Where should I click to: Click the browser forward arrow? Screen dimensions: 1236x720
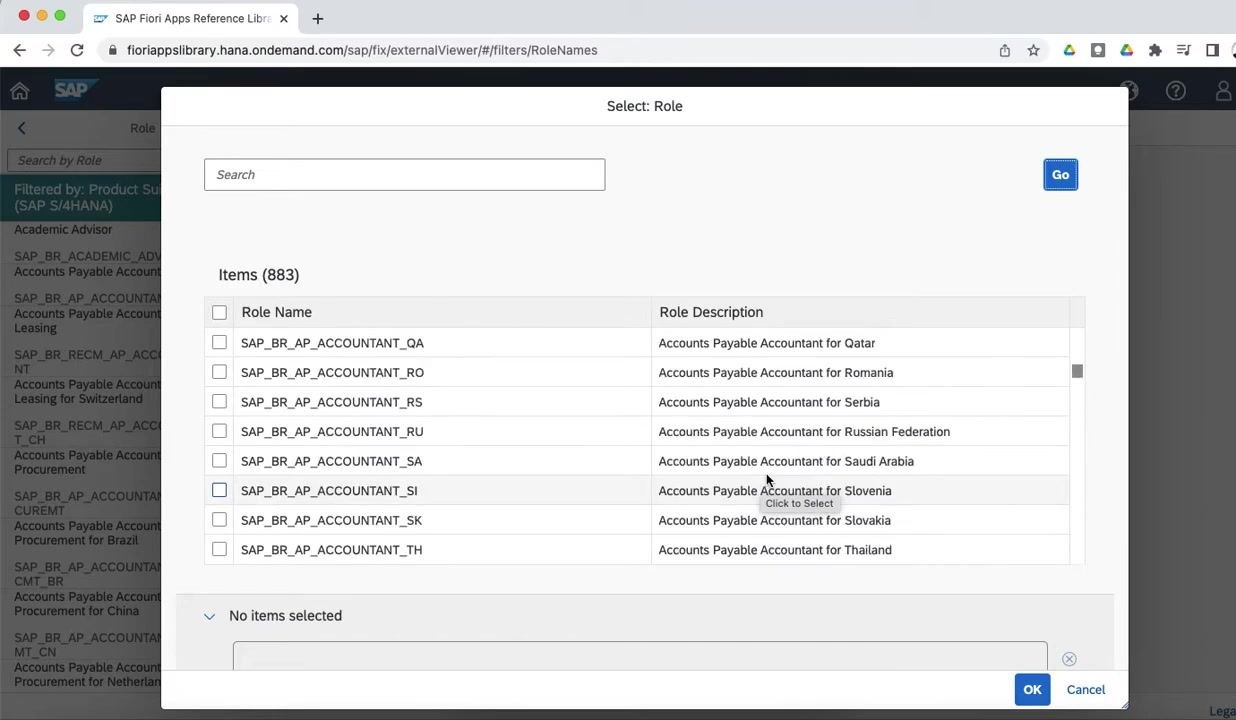(x=48, y=50)
